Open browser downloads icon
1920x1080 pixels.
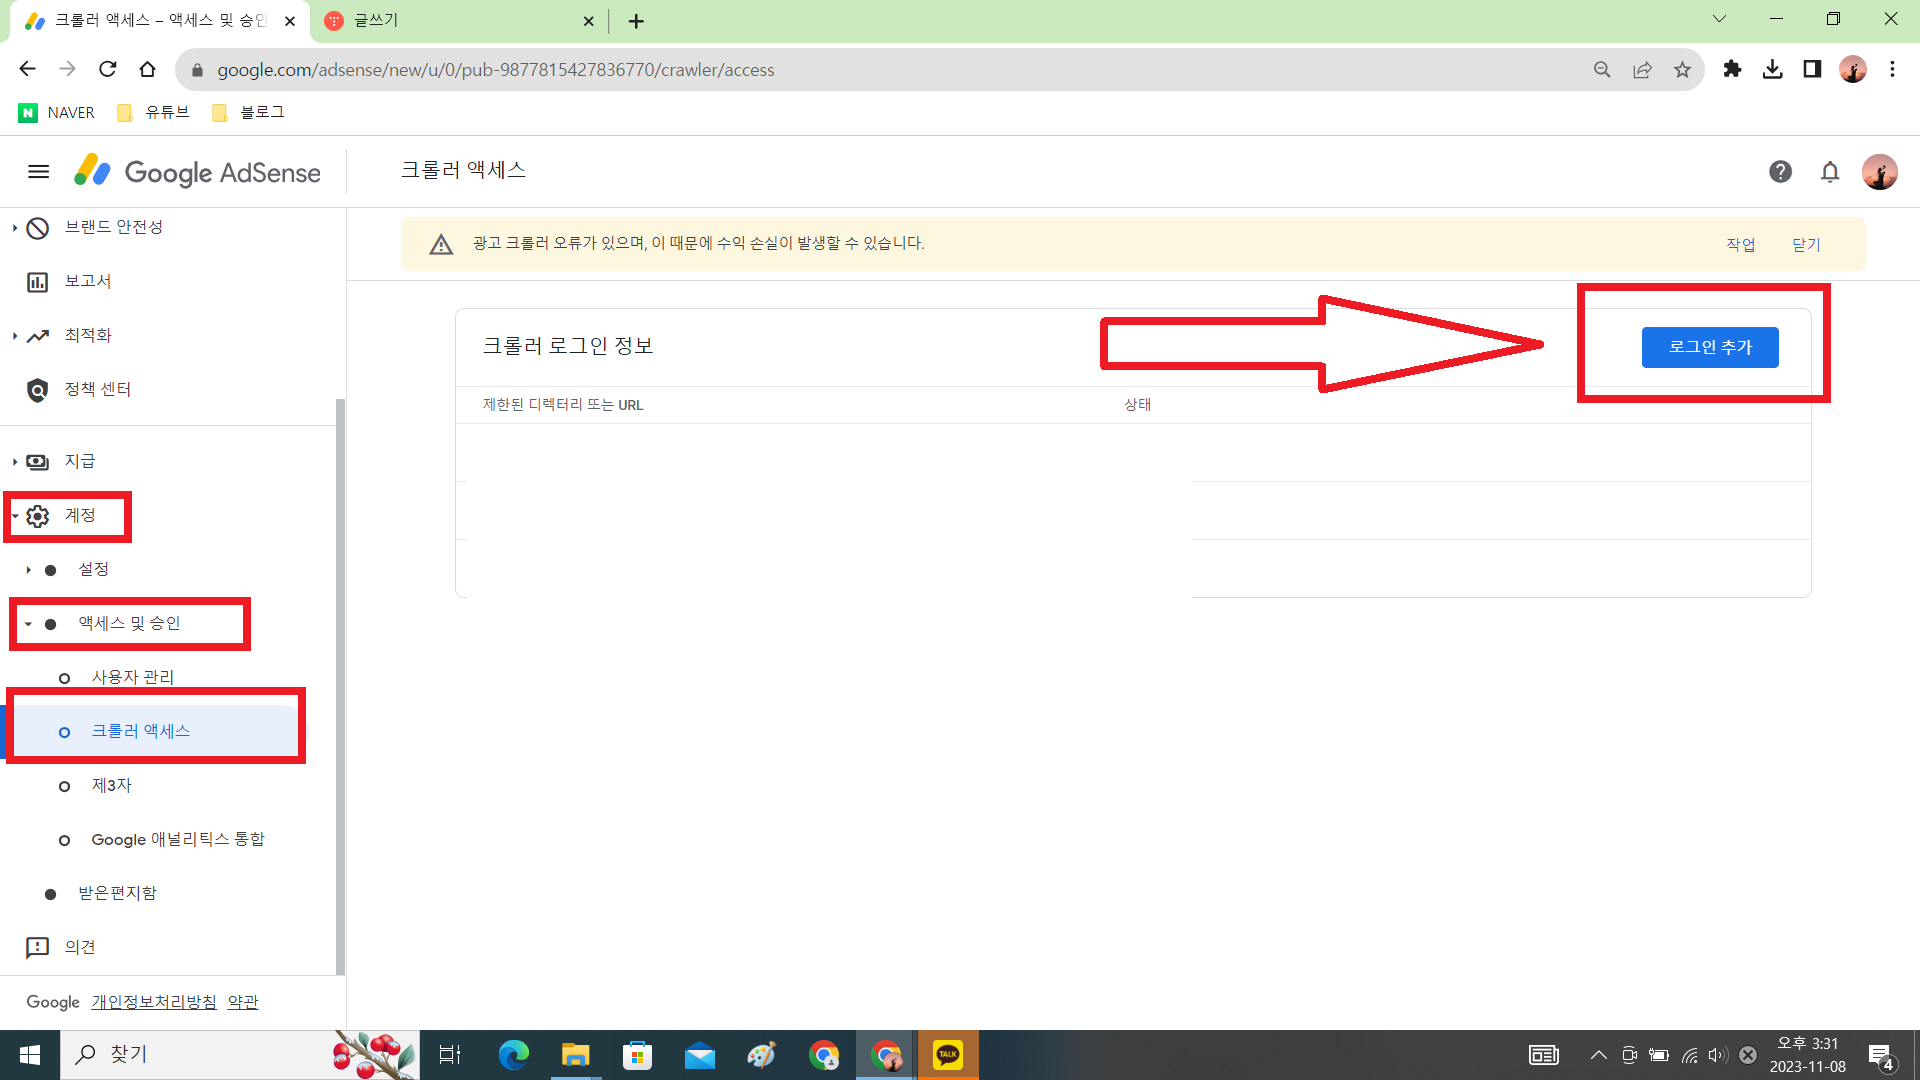pos(1772,69)
